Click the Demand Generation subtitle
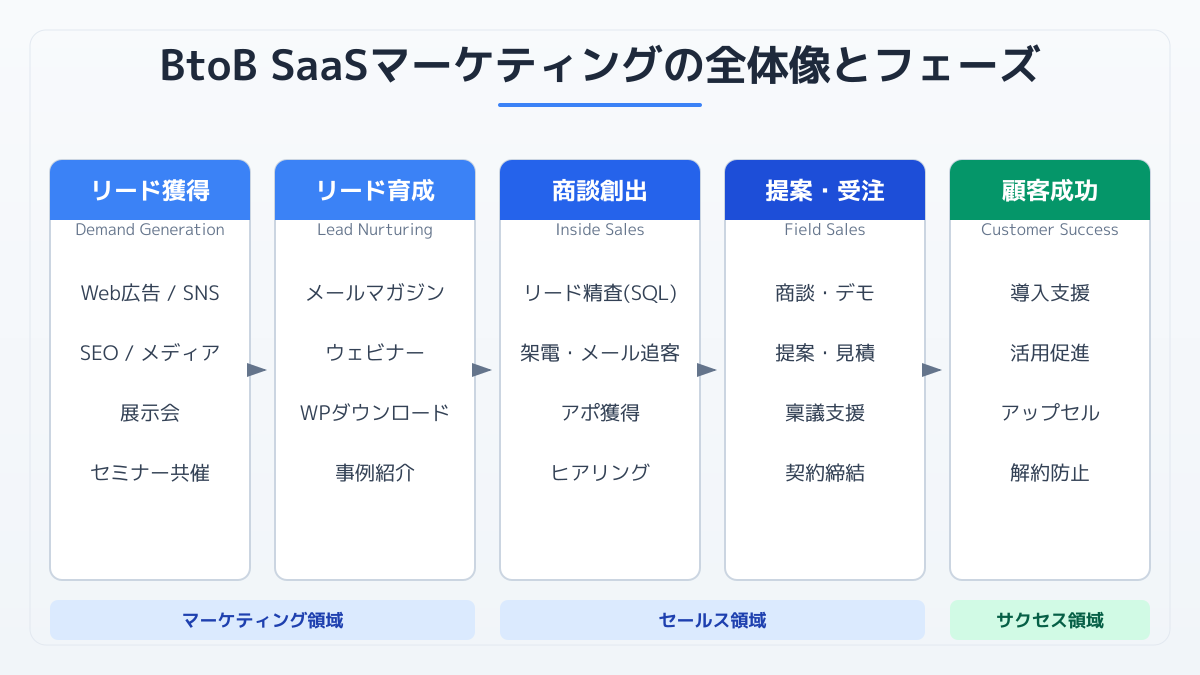This screenshot has height=675, width=1200. click(150, 230)
